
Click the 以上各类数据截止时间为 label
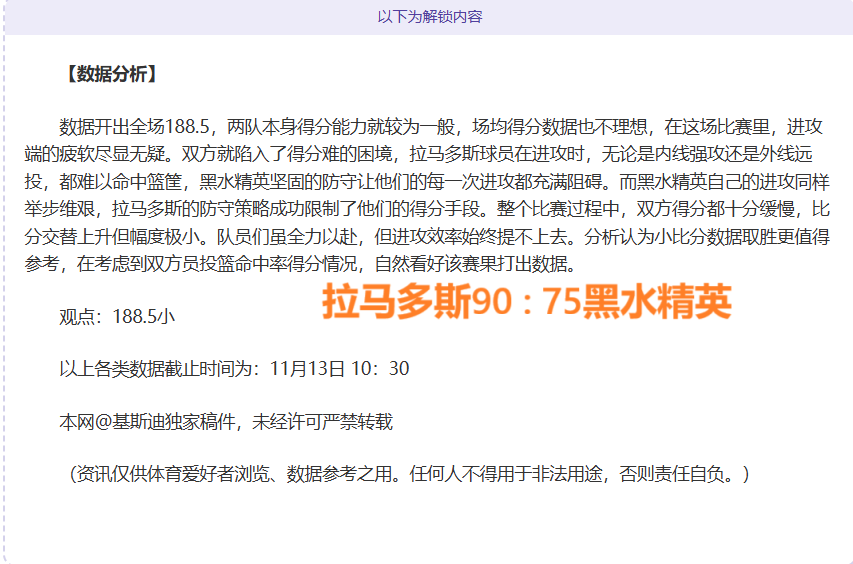click(158, 369)
